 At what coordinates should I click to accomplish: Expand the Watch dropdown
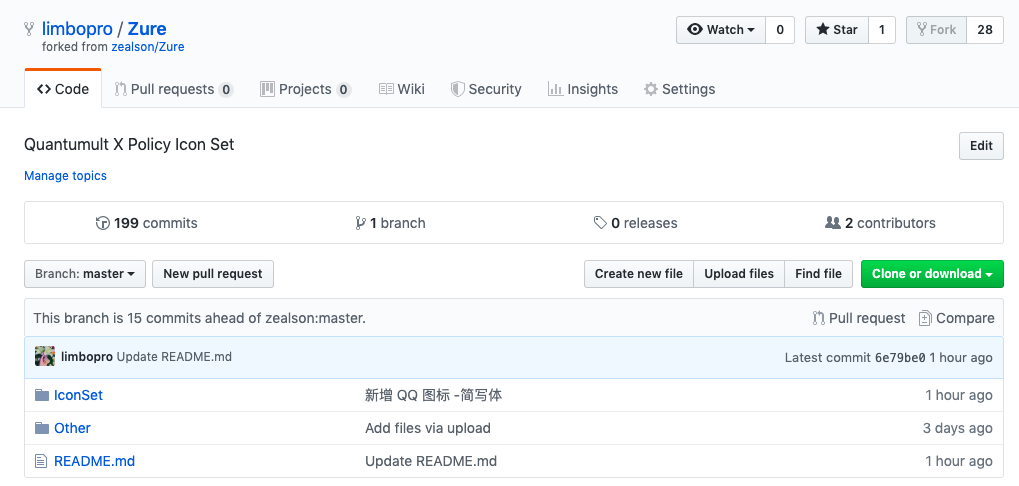tap(721, 30)
